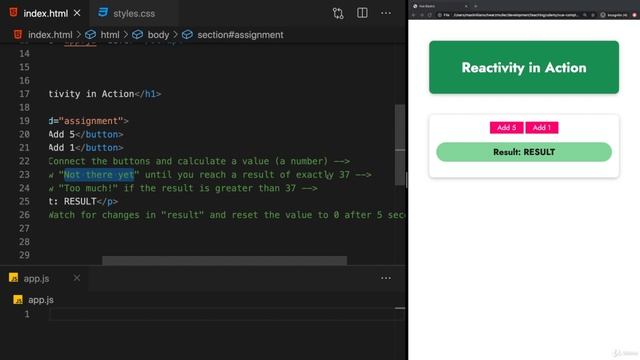Open the body breadcrumb dropdown
Viewport: 640px width, 360px height.
click(158, 35)
